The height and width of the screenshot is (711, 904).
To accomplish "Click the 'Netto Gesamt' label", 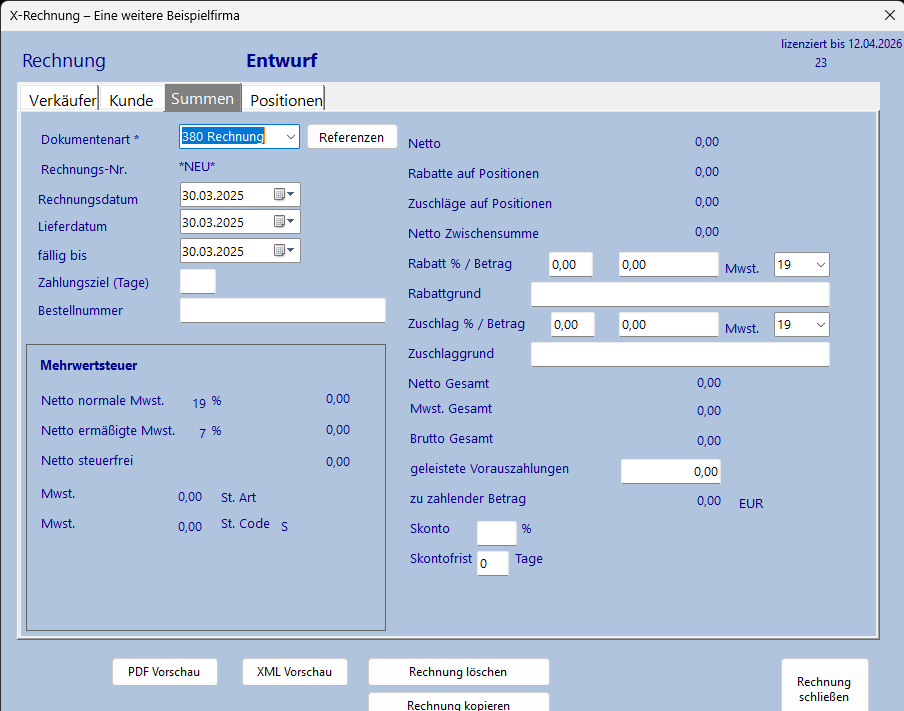I will point(449,383).
